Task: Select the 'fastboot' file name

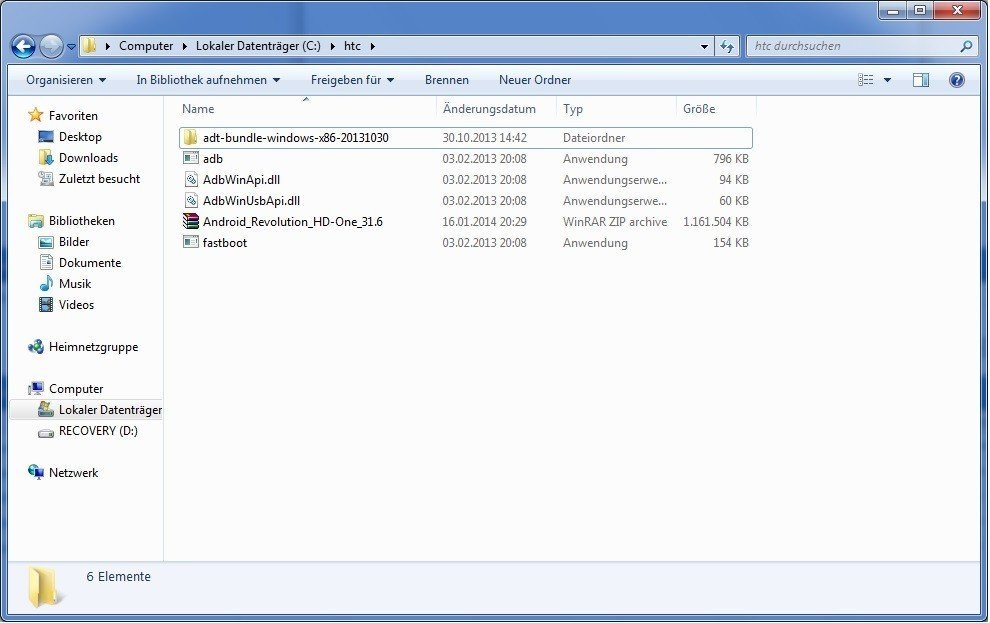Action: (x=225, y=243)
